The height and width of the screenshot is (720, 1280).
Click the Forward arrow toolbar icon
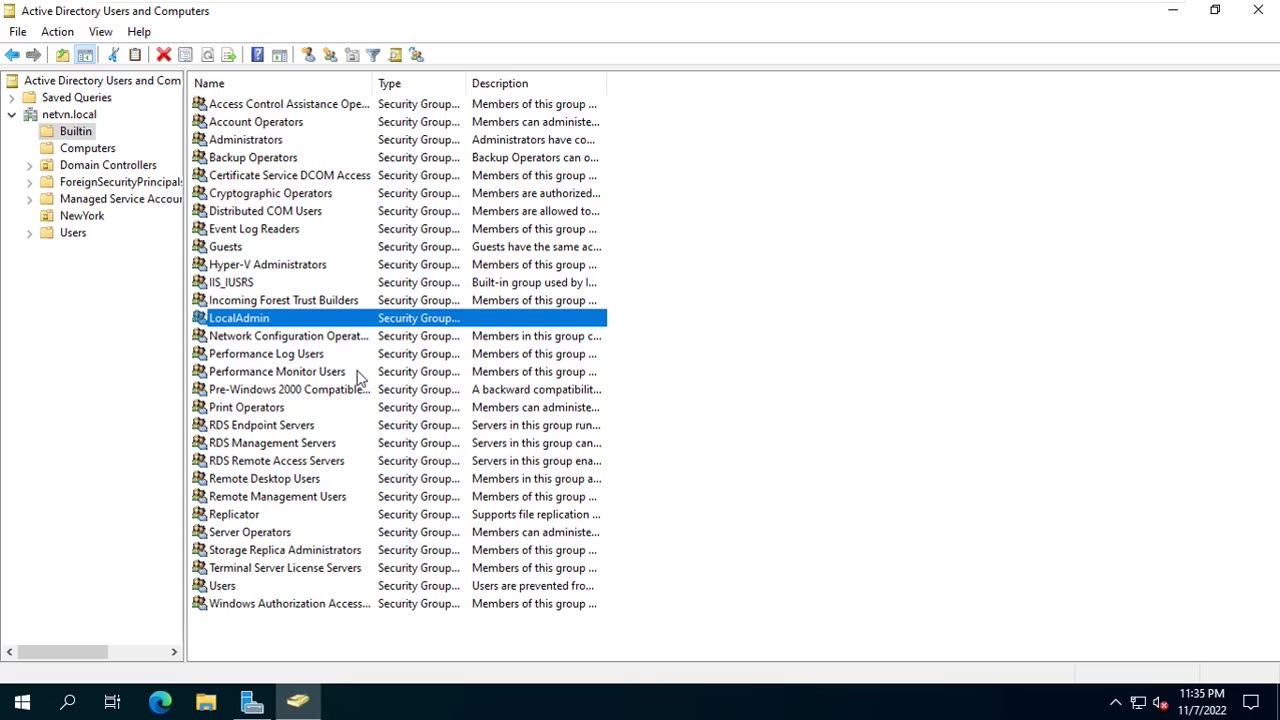pyautogui.click(x=33, y=55)
